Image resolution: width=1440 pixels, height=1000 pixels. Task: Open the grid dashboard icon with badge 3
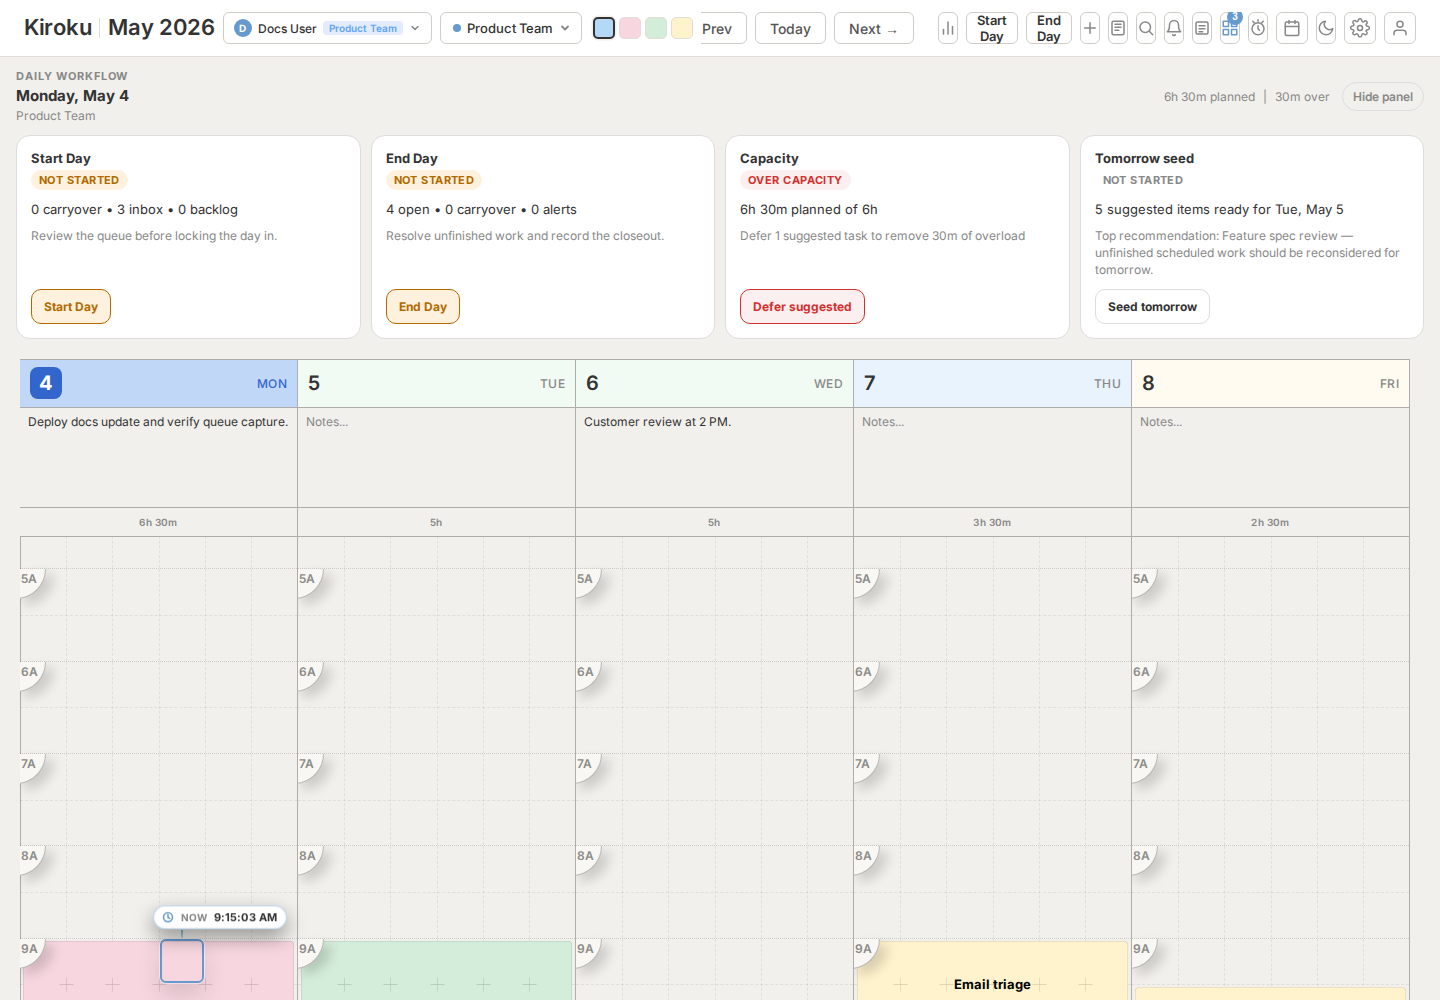(x=1230, y=28)
